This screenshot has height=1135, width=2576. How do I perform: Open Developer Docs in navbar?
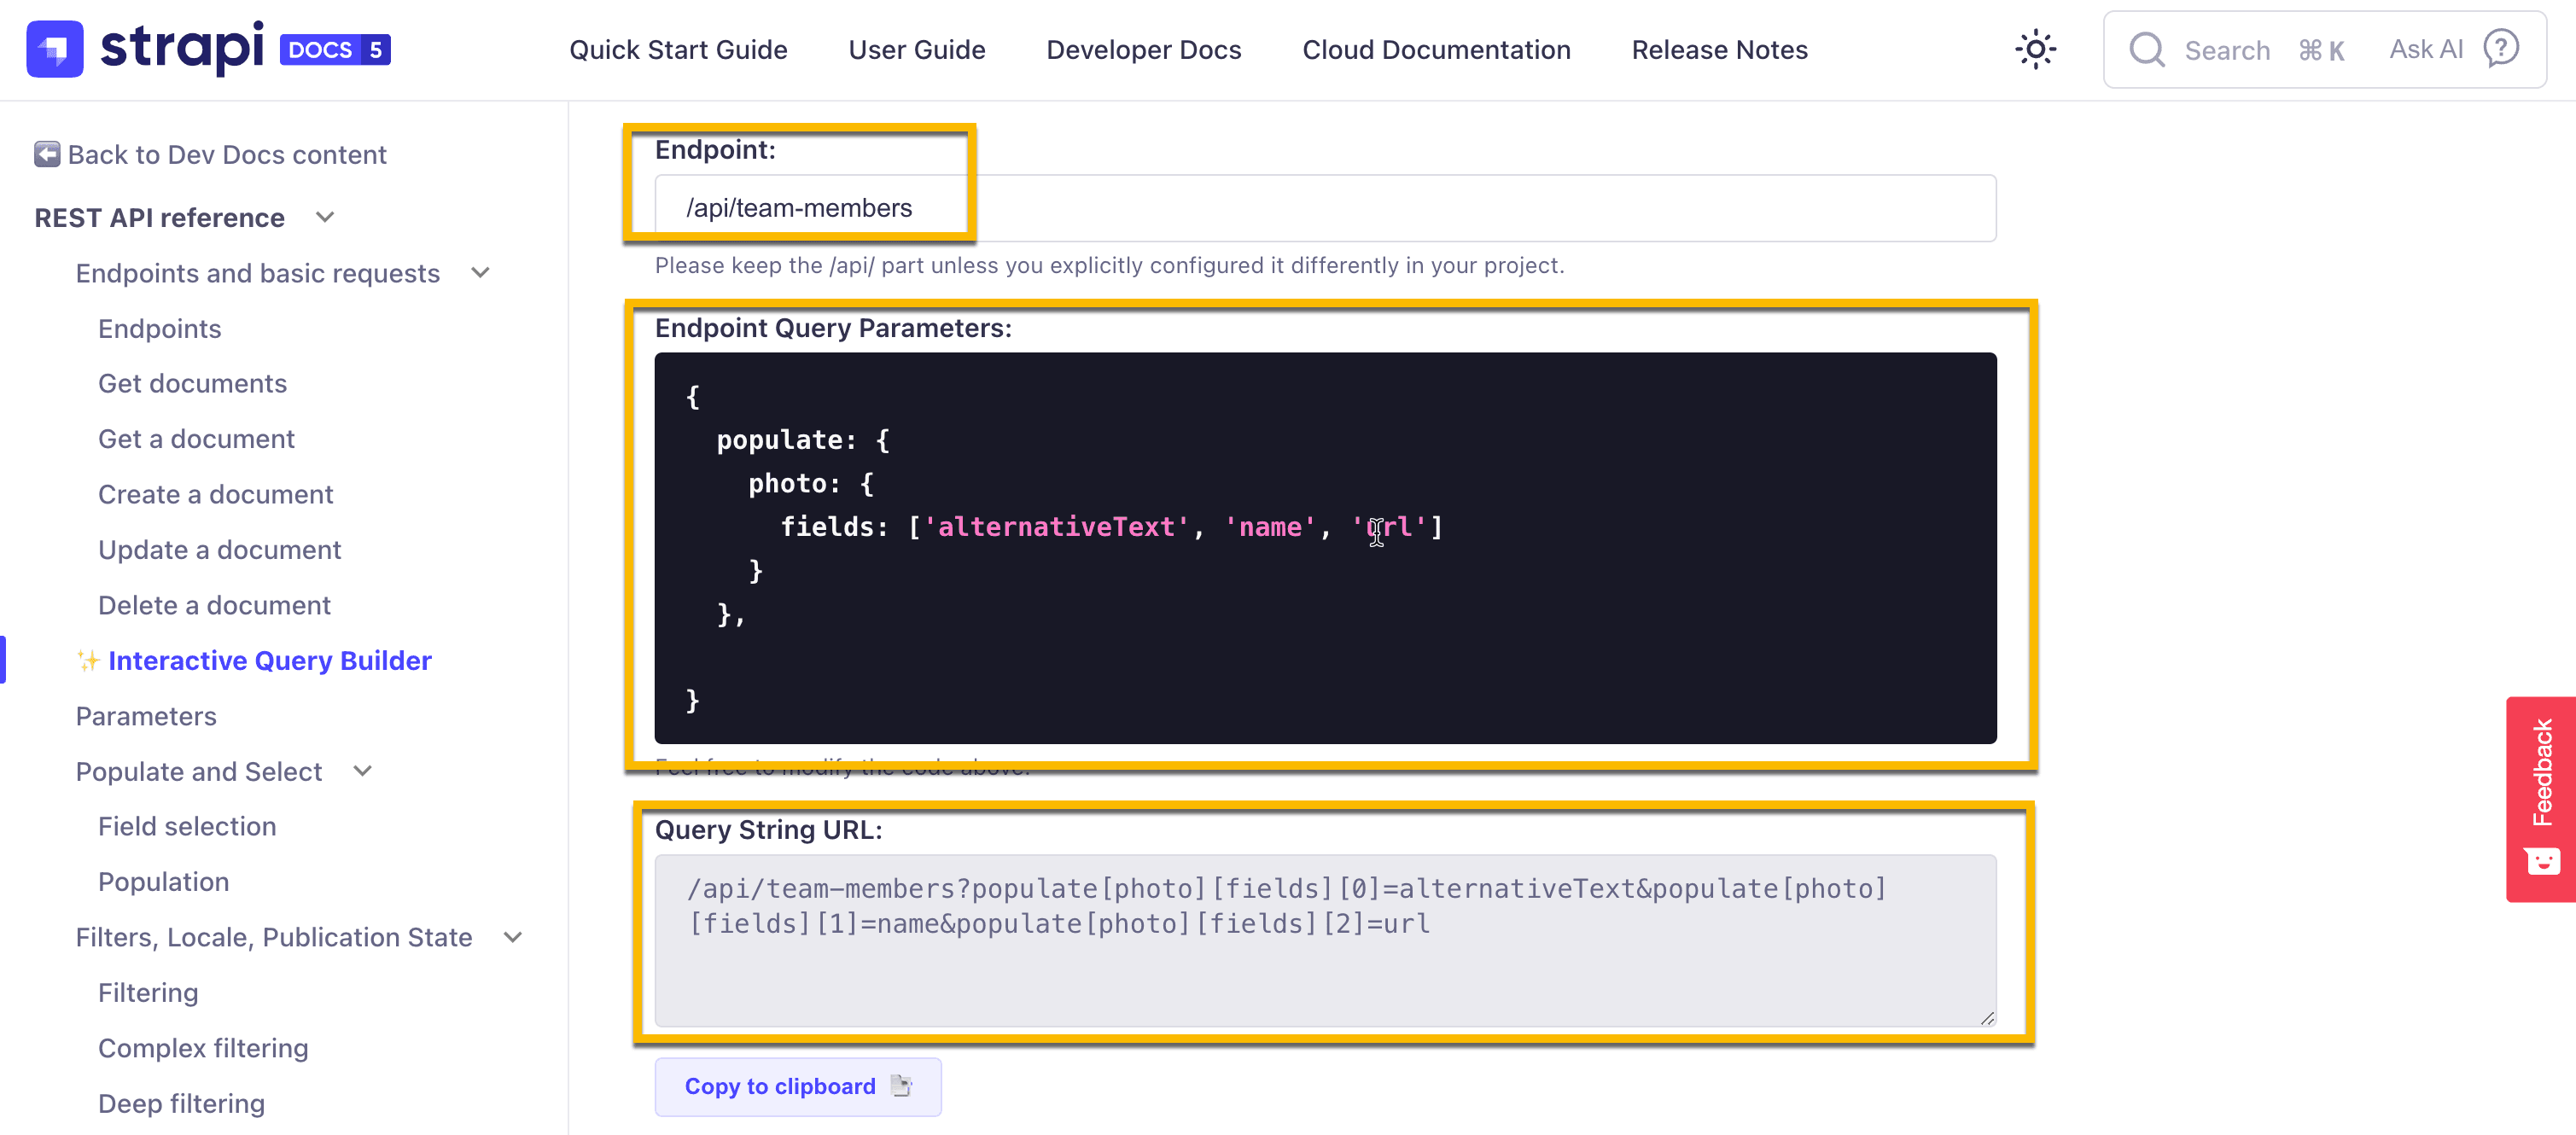pos(1144,49)
